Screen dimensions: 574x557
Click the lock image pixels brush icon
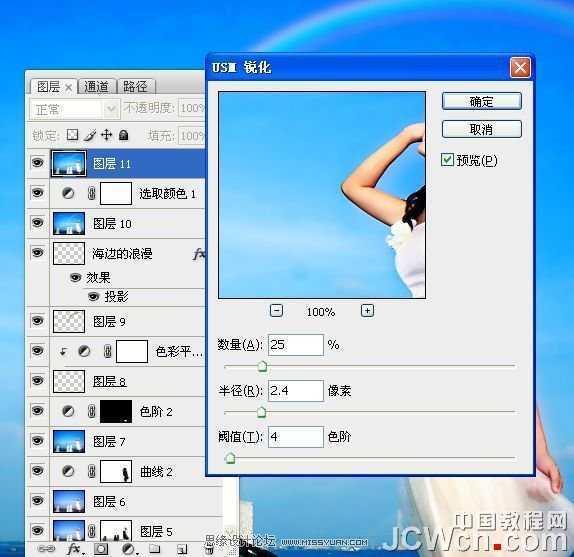90,135
